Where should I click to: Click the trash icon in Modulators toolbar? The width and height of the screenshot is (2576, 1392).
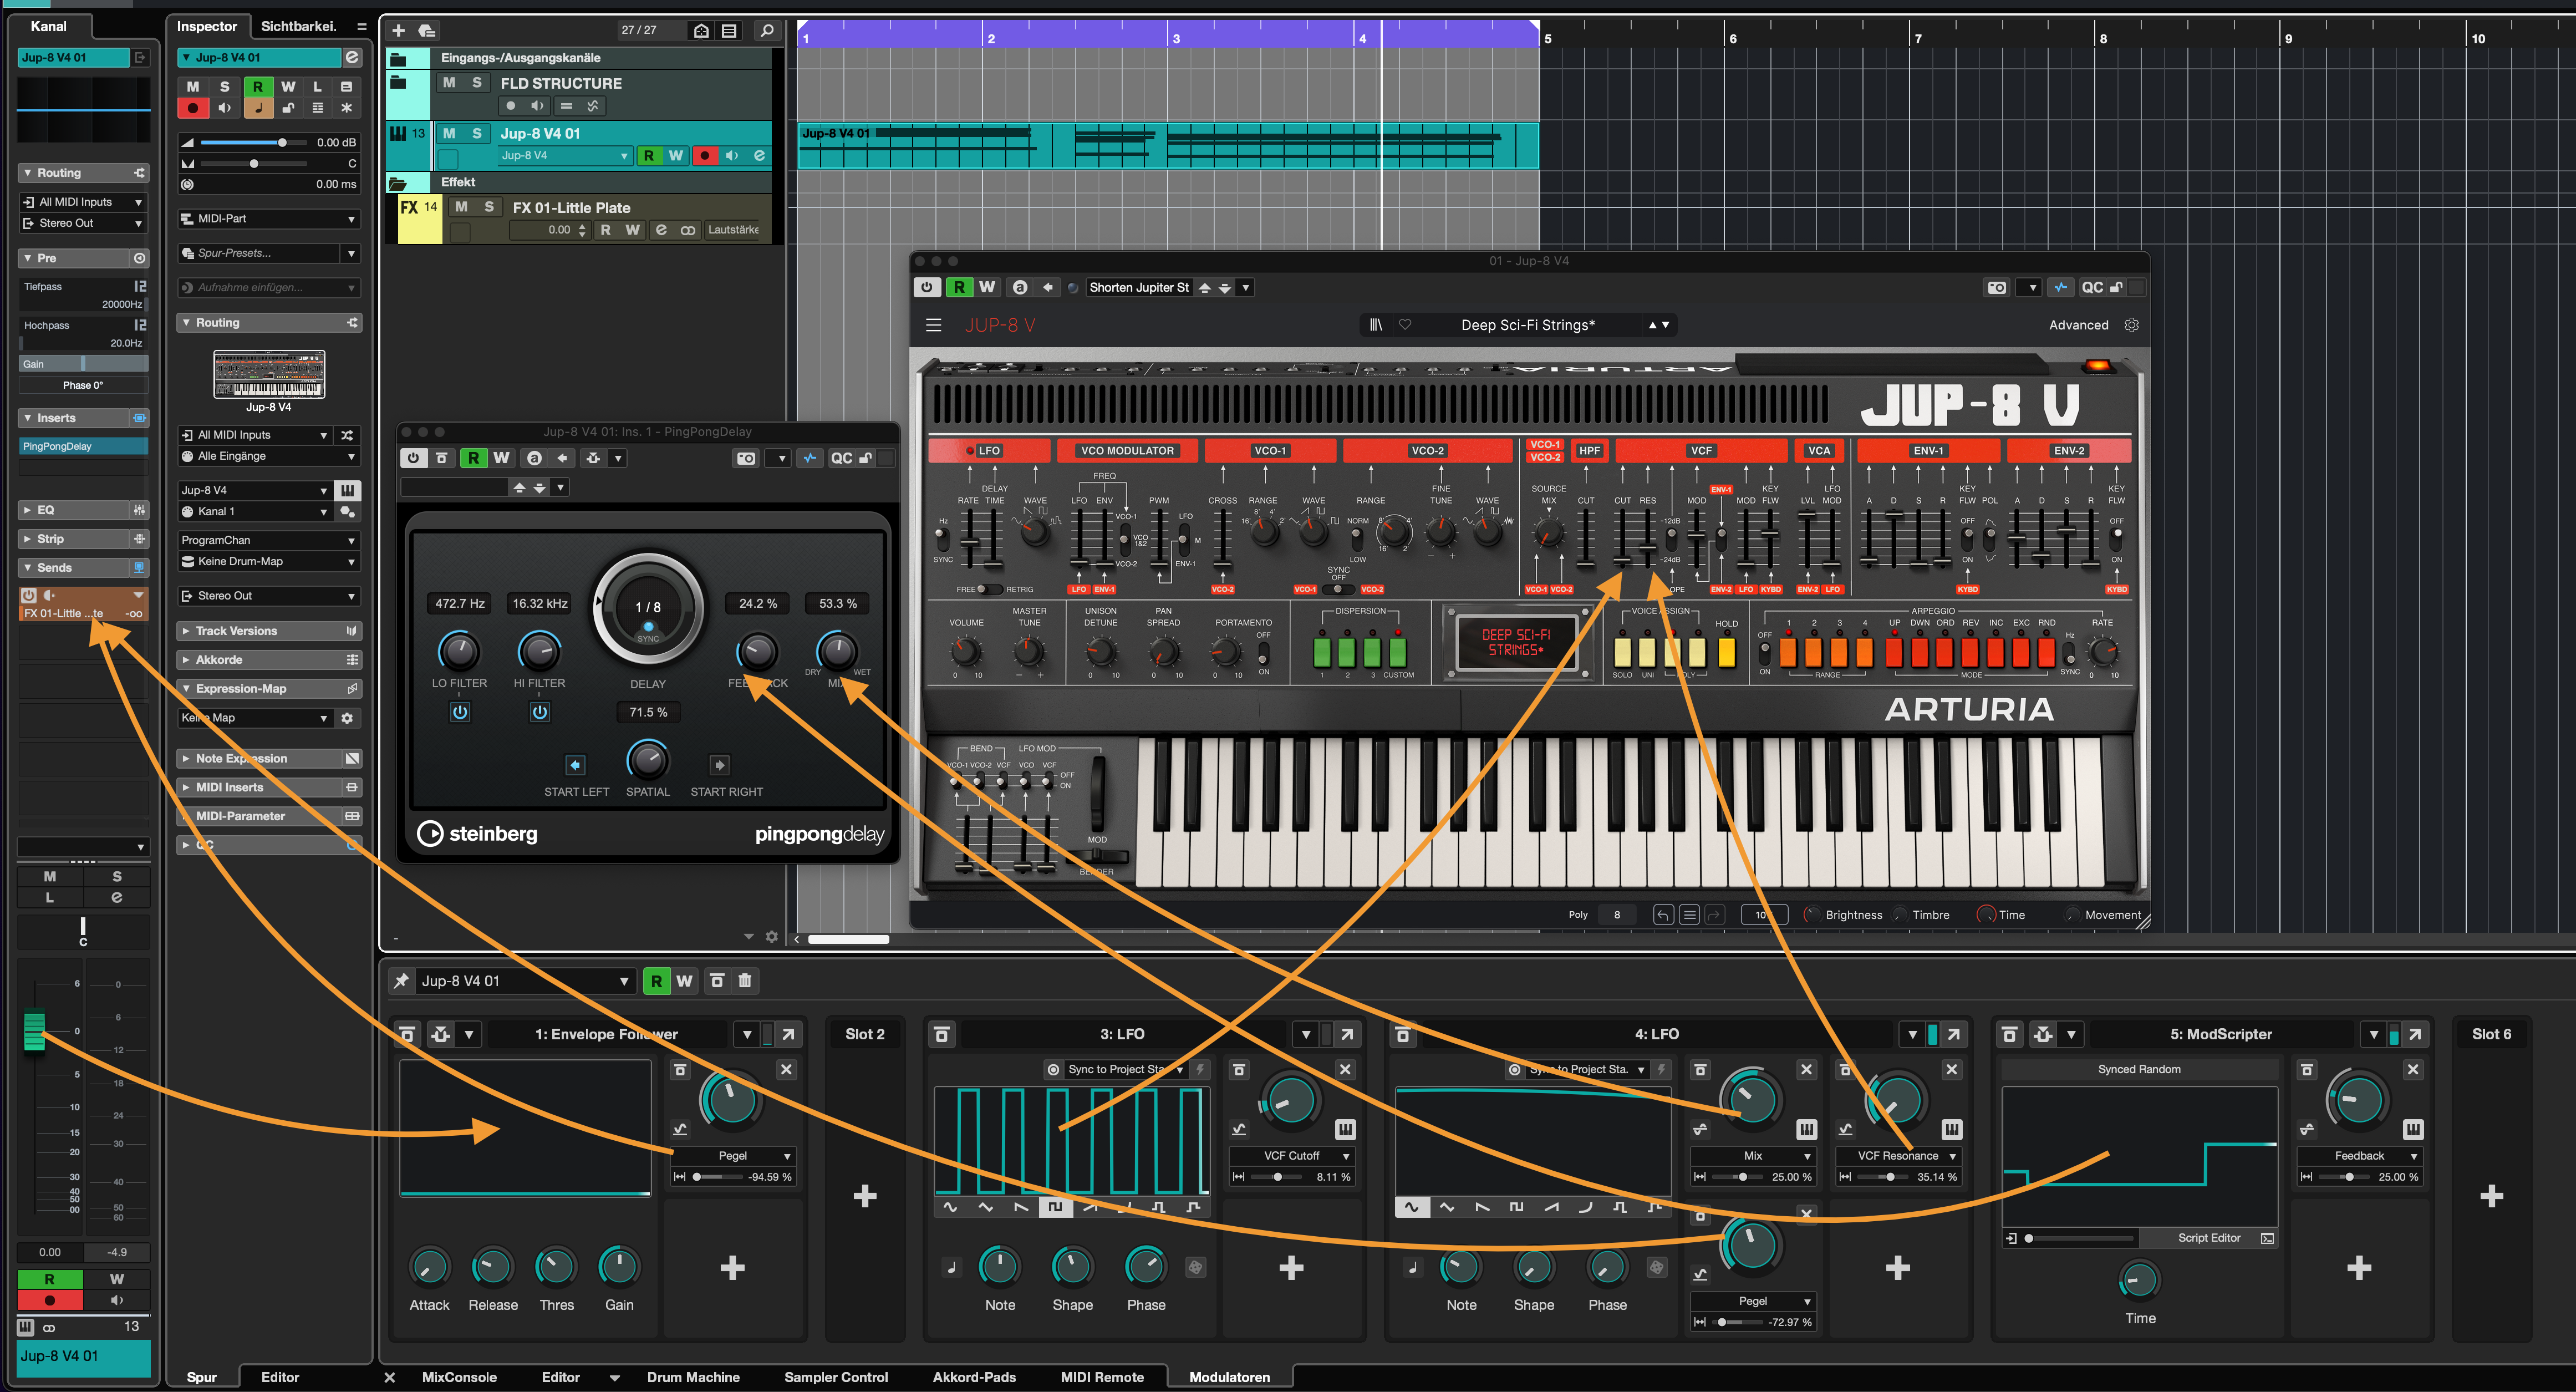[745, 981]
